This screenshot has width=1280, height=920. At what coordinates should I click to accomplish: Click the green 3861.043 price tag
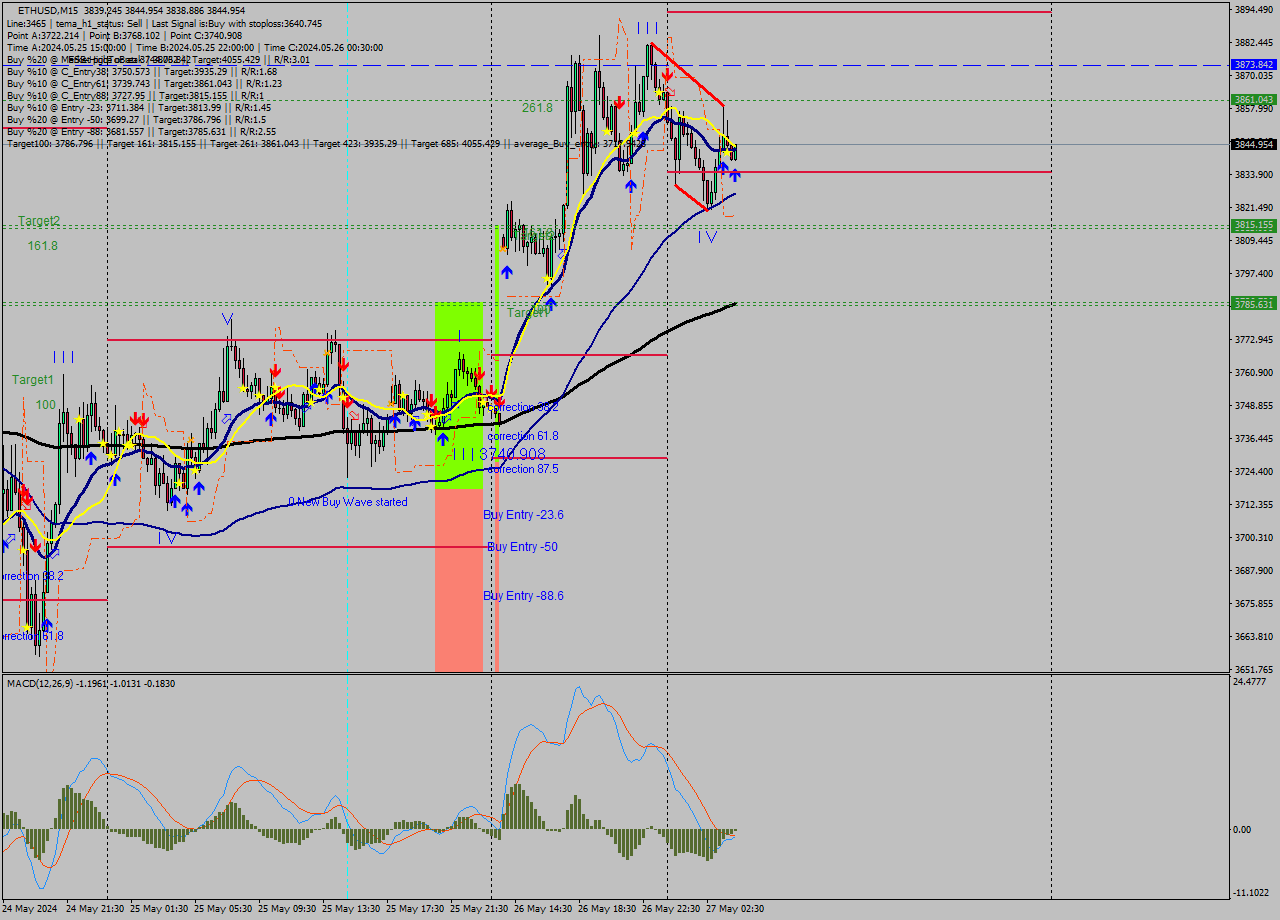point(1253,100)
